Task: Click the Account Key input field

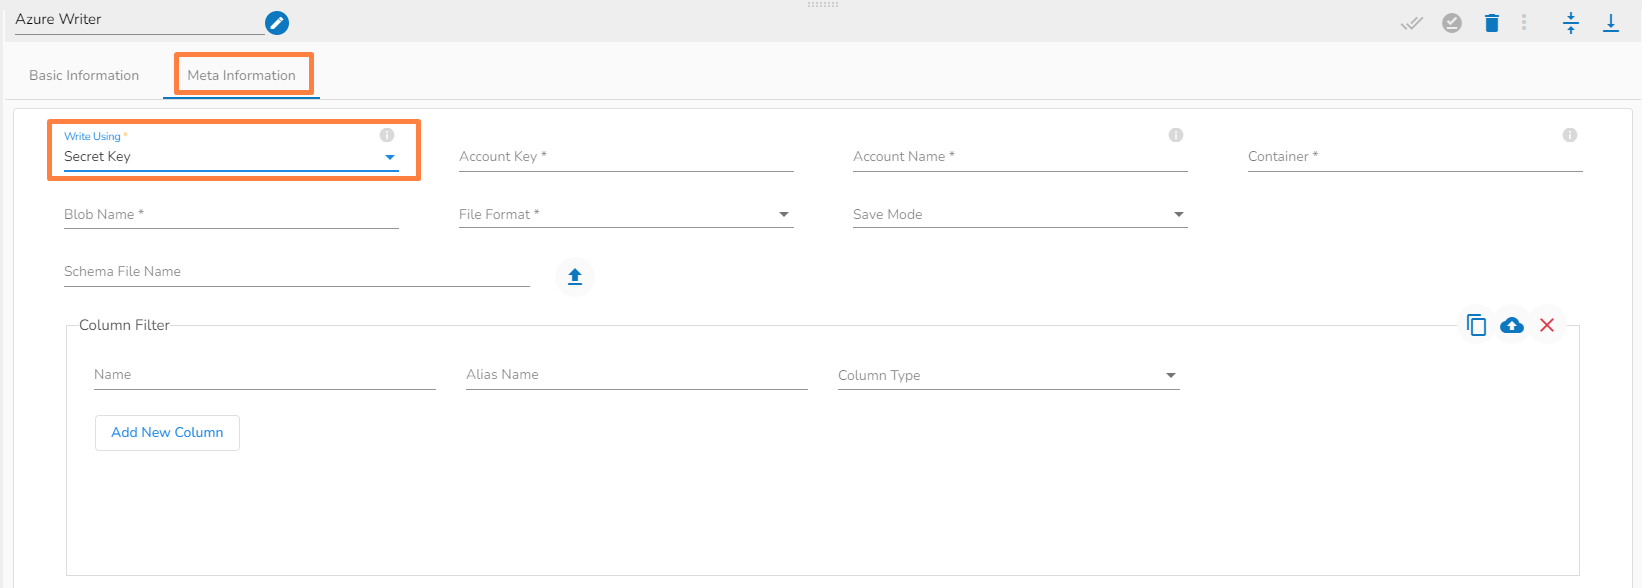Action: click(625, 157)
